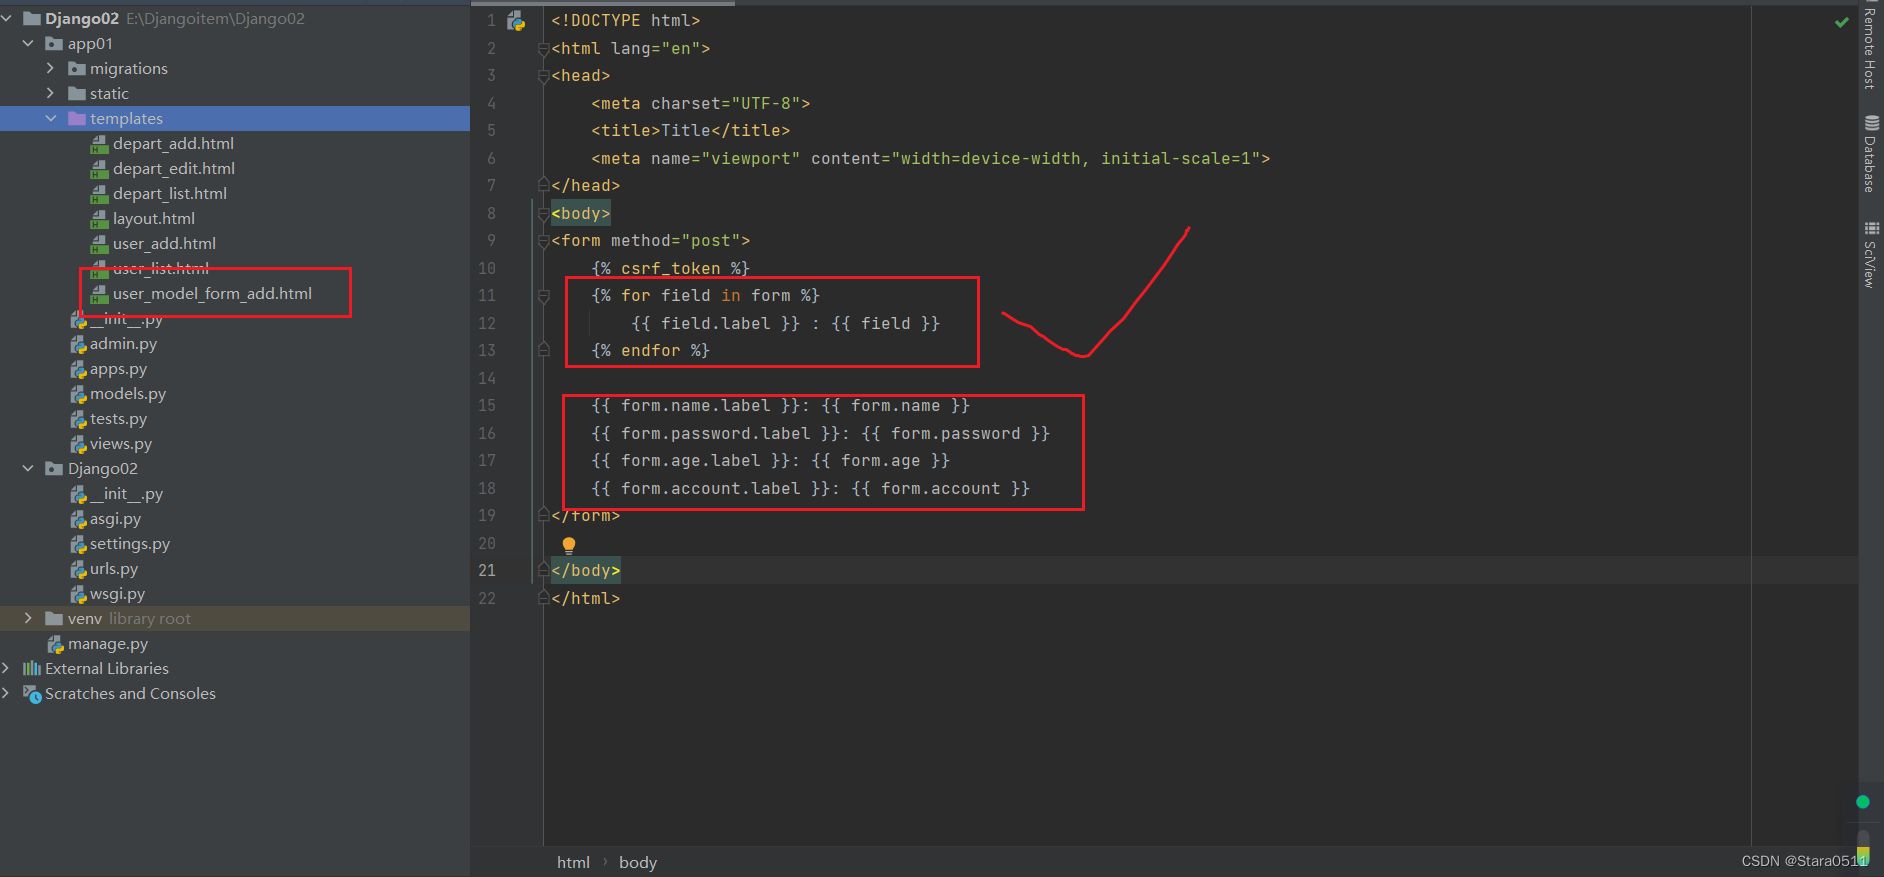Fold the html tag at line 2
This screenshot has height=877, width=1884.
pyautogui.click(x=543, y=48)
